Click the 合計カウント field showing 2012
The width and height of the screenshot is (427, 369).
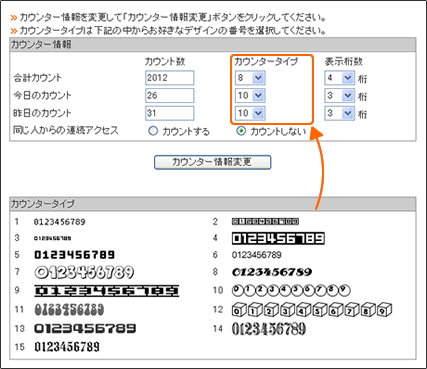170,78
